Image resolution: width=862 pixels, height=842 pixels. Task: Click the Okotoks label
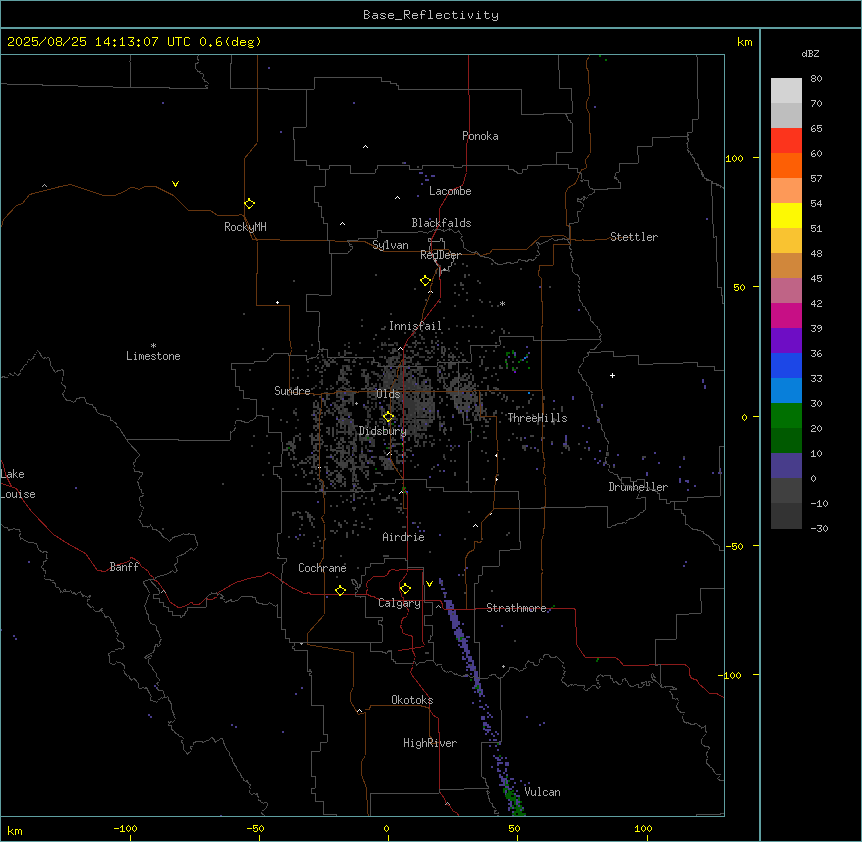click(x=412, y=700)
